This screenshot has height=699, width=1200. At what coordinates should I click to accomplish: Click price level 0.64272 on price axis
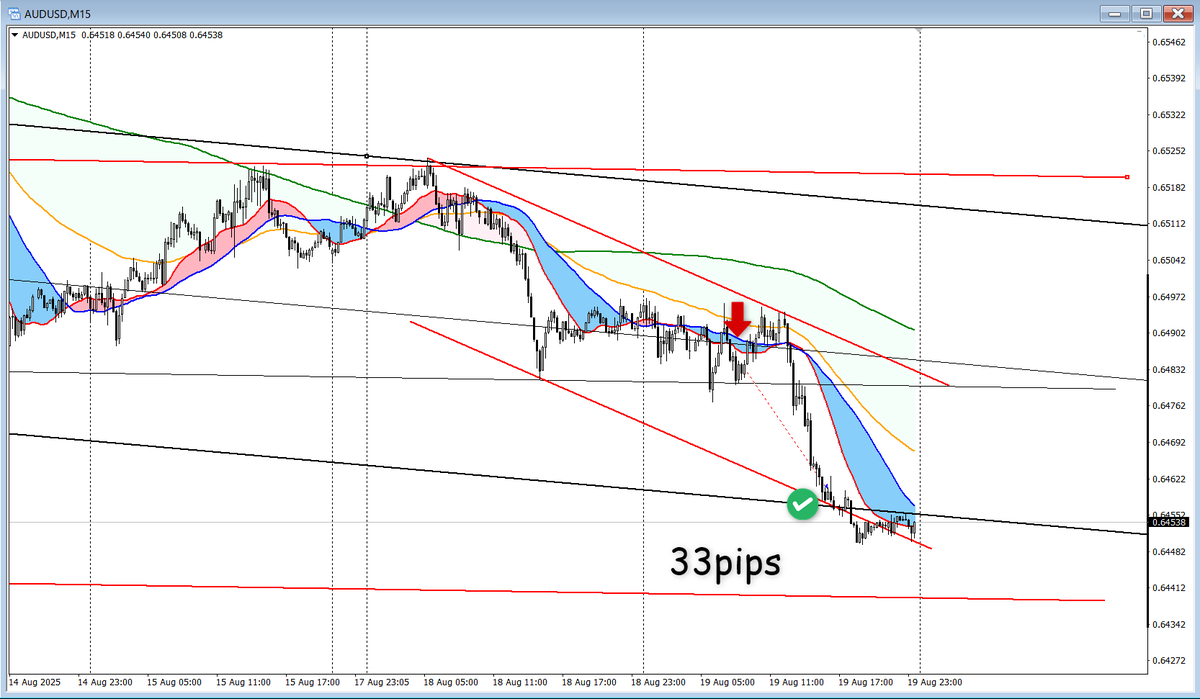1168,661
